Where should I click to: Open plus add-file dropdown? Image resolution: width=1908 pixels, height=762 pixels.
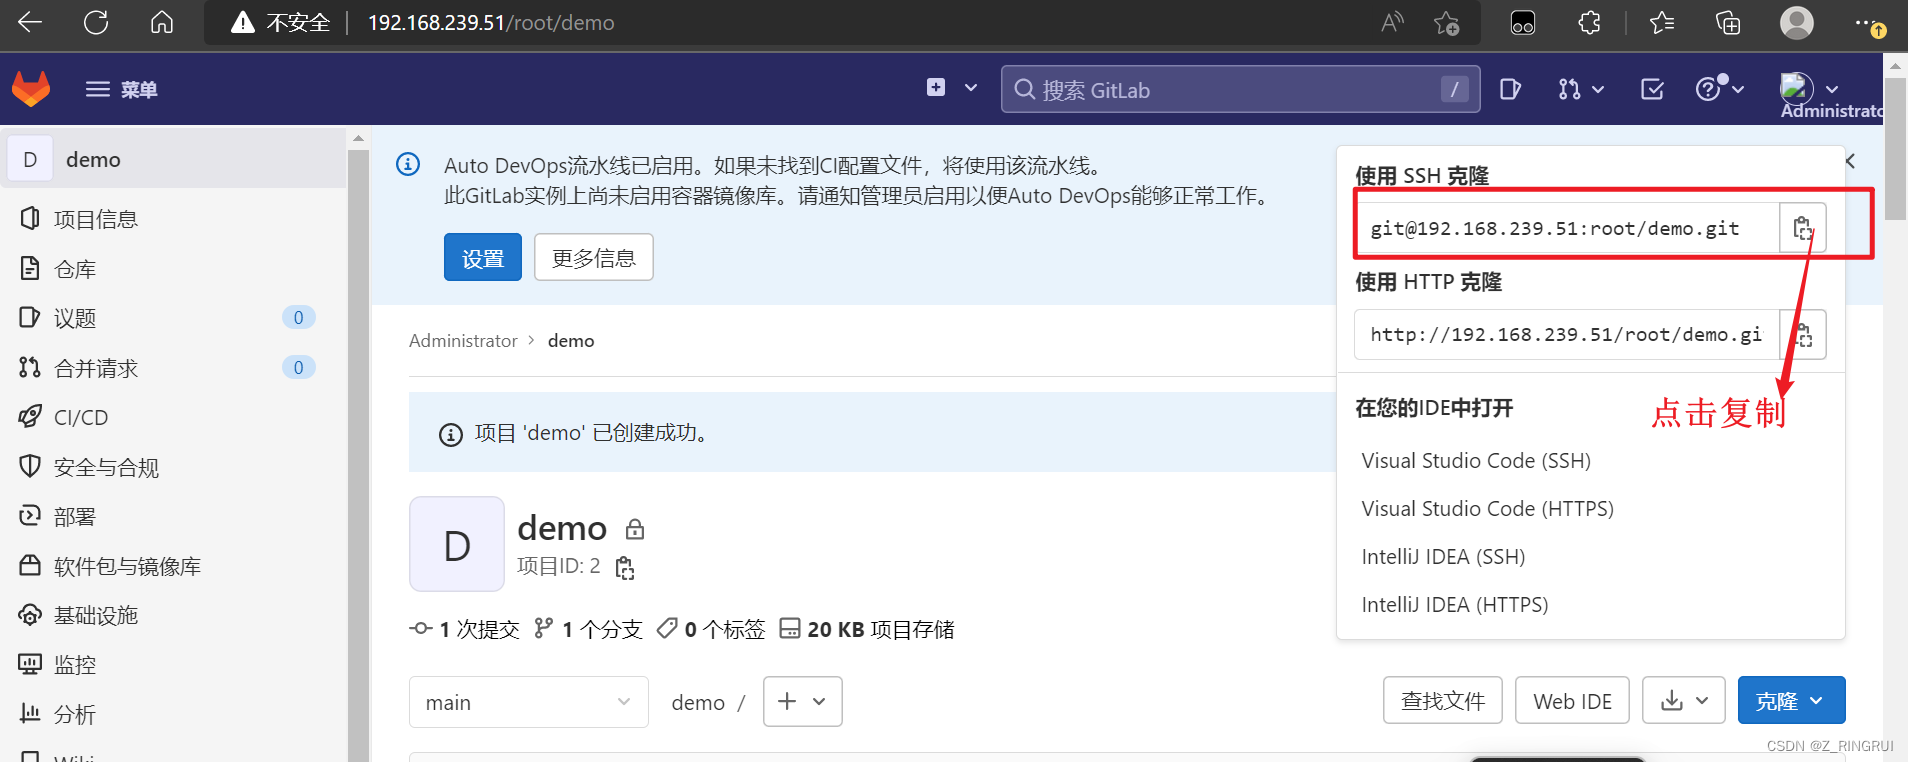click(x=803, y=702)
